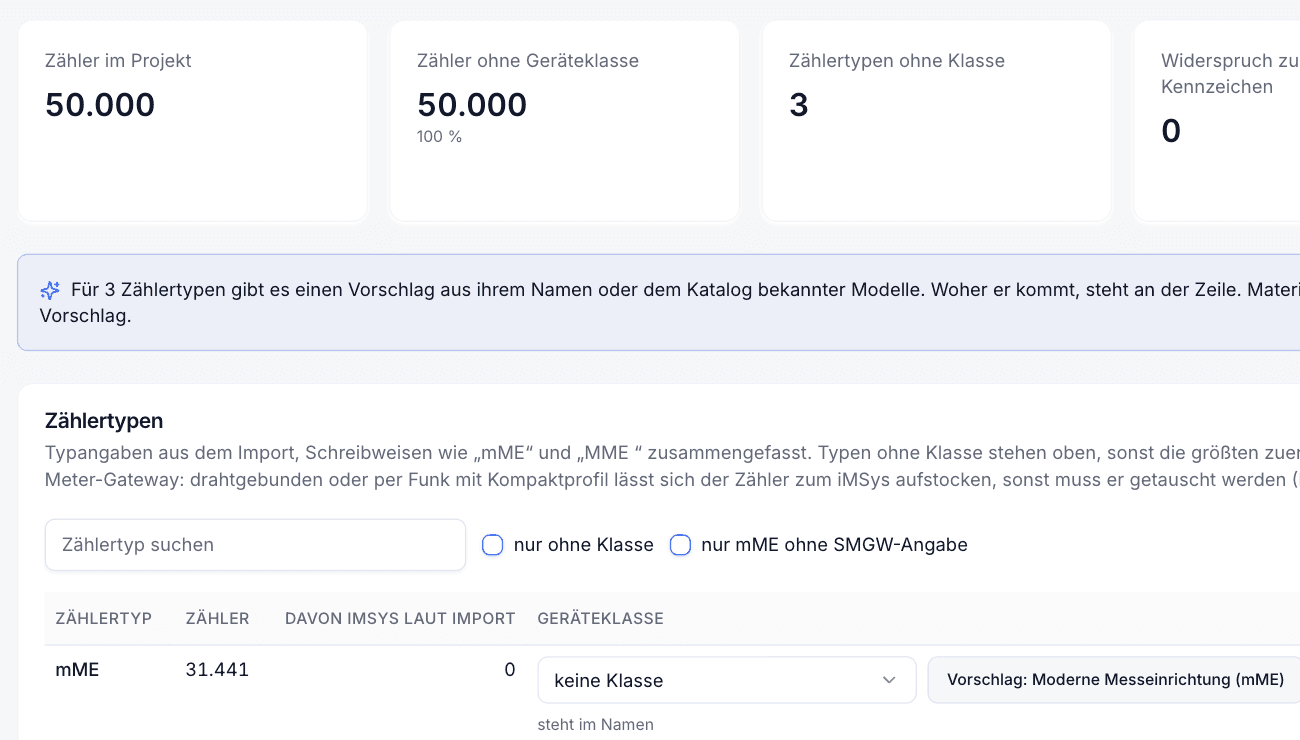Focus the 'Zählertyp suchen' search field
The height and width of the screenshot is (740, 1300).
click(255, 545)
